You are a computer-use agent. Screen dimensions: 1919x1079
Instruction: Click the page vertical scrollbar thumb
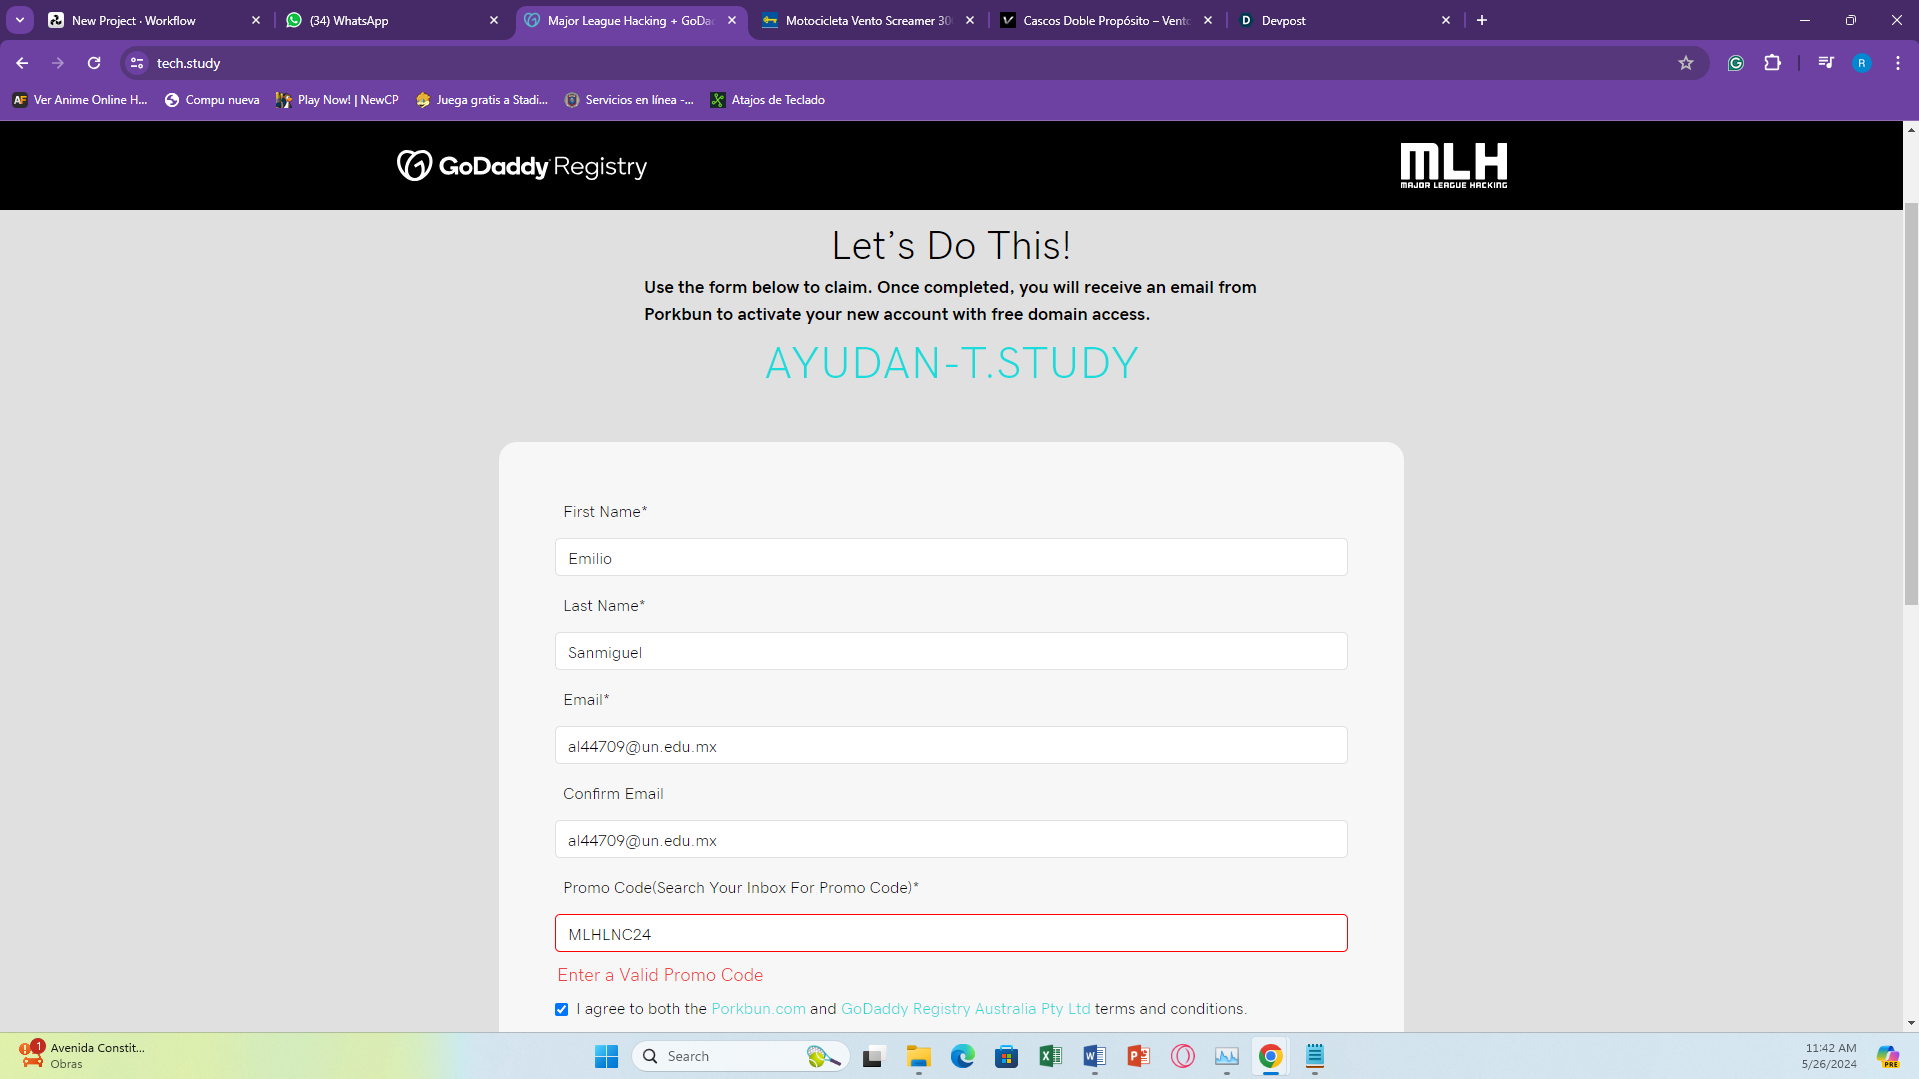click(1911, 404)
